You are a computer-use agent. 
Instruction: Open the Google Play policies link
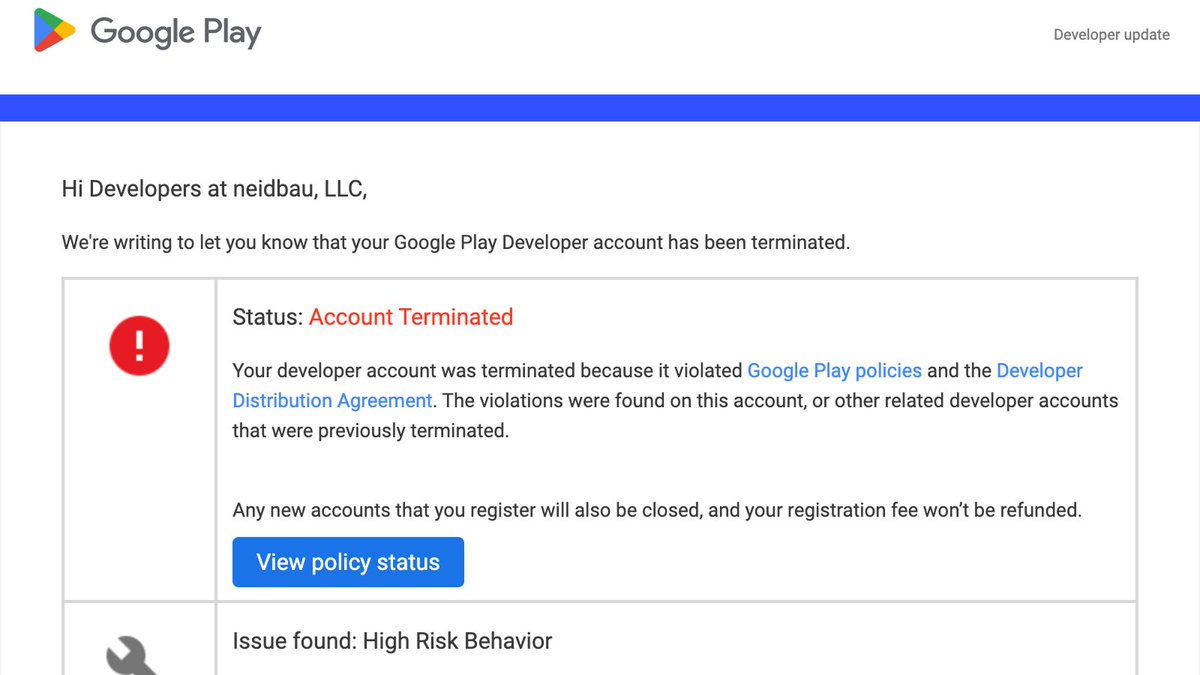click(835, 371)
